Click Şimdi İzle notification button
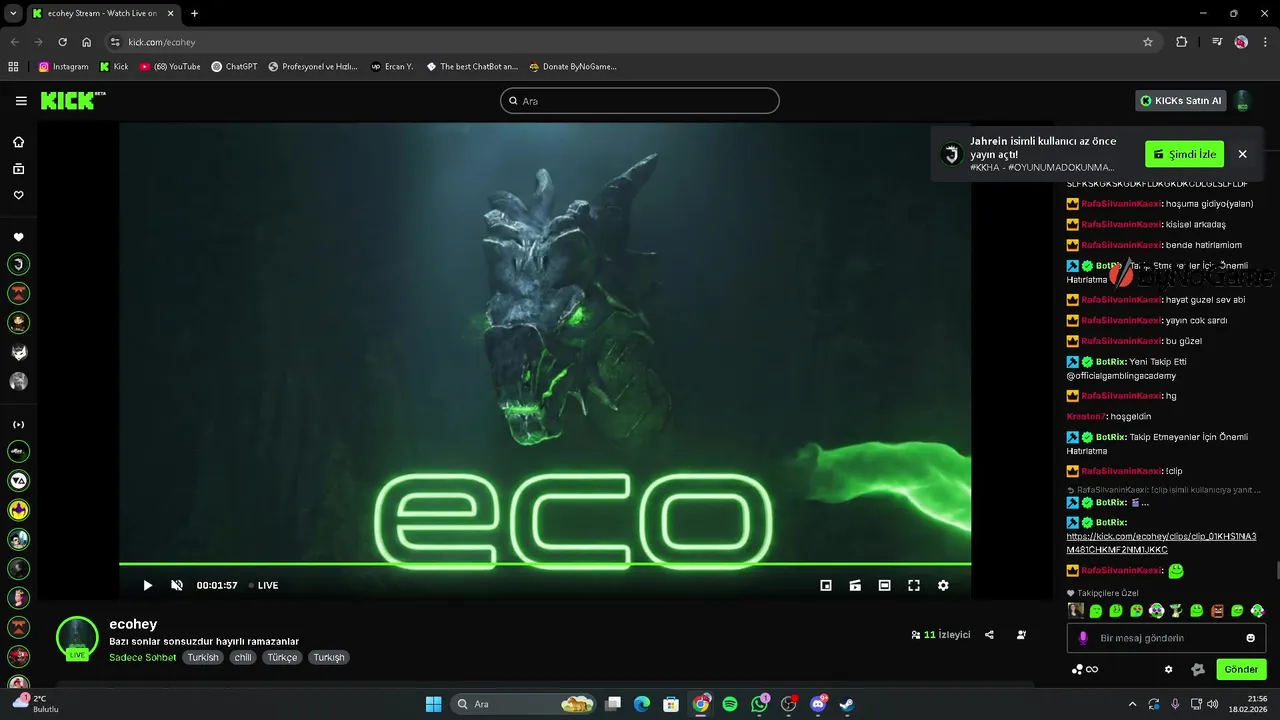This screenshot has height=720, width=1280. (1184, 154)
